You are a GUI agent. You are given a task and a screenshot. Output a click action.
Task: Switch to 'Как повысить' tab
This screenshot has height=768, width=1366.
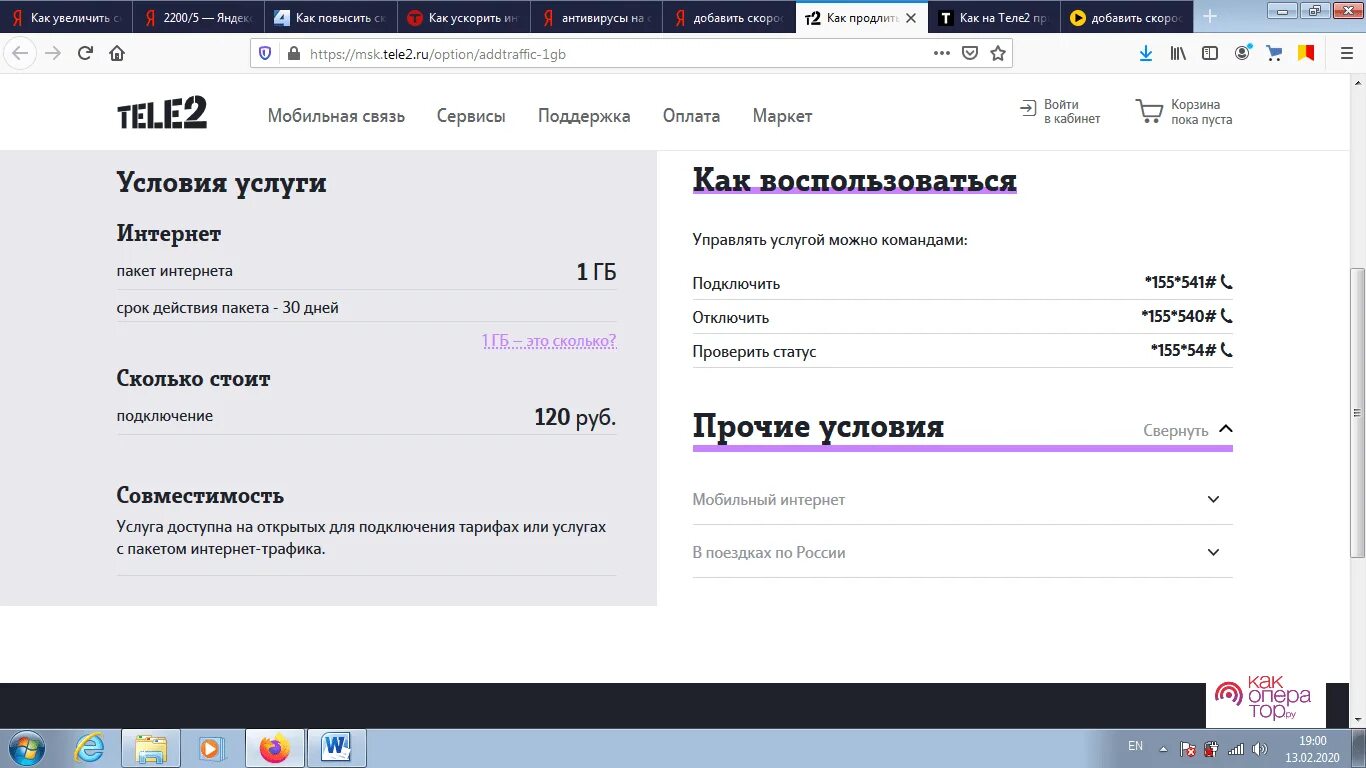(x=331, y=18)
